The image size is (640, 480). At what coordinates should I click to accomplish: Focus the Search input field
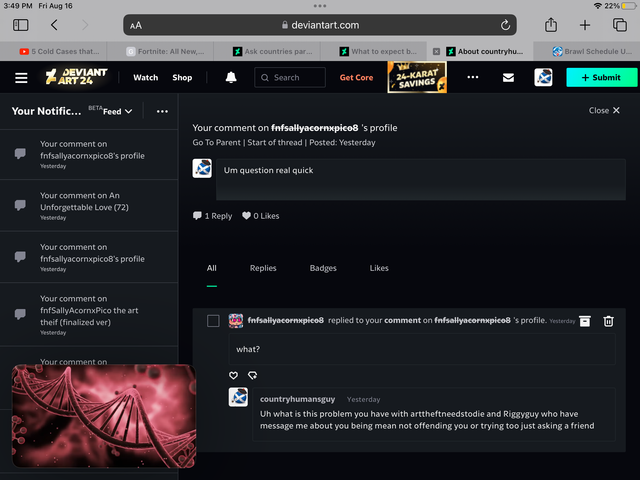coord(290,78)
